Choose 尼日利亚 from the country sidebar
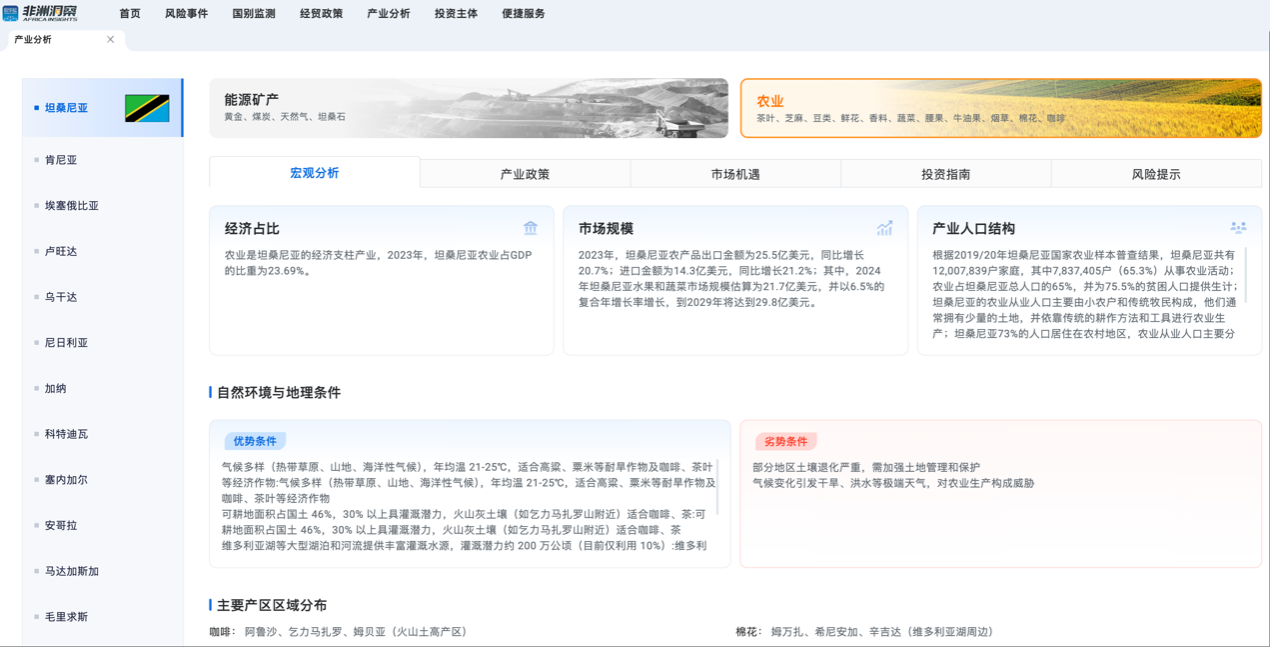 point(66,343)
